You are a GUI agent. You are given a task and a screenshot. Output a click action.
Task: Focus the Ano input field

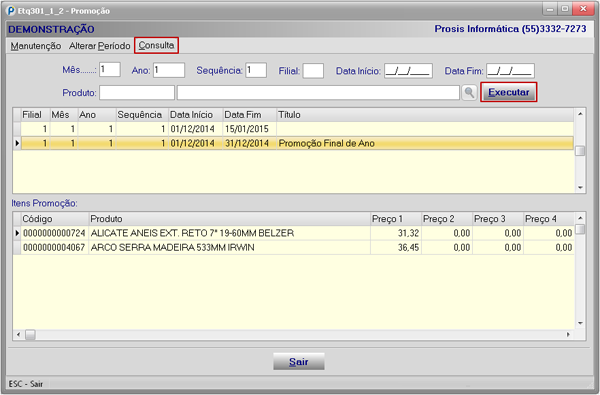tap(169, 70)
